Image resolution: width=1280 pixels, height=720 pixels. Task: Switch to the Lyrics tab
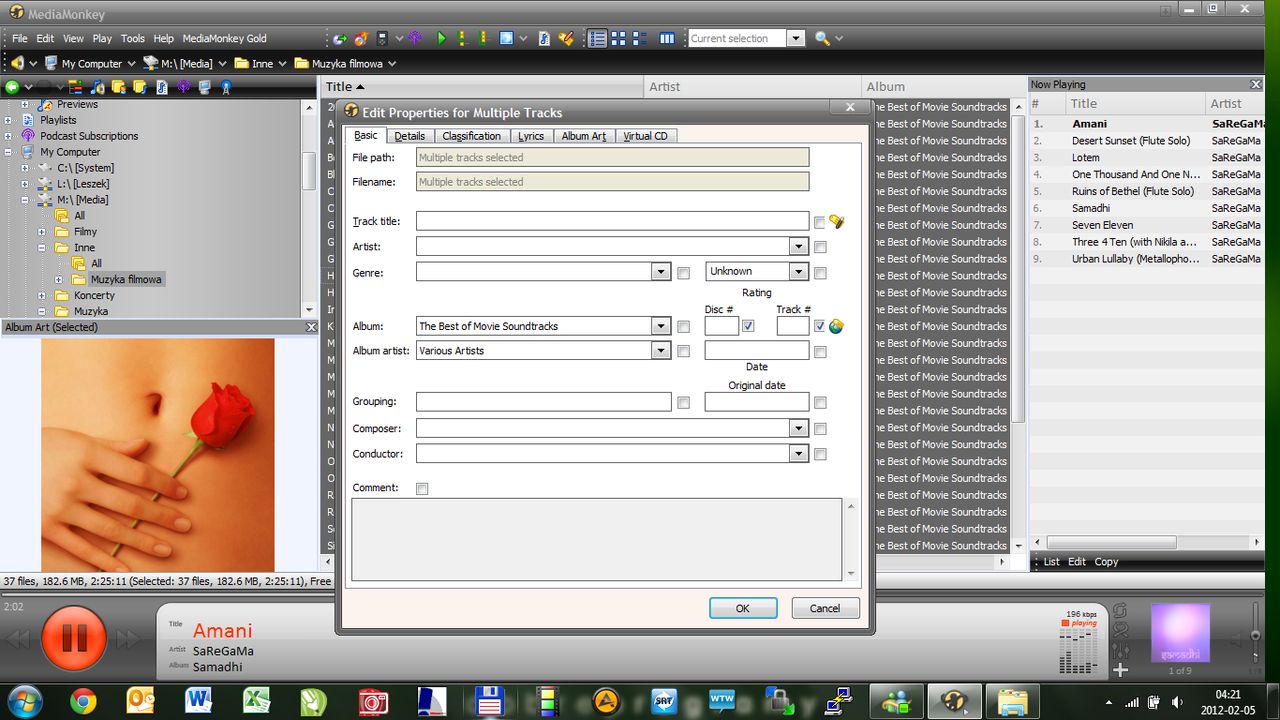531,136
